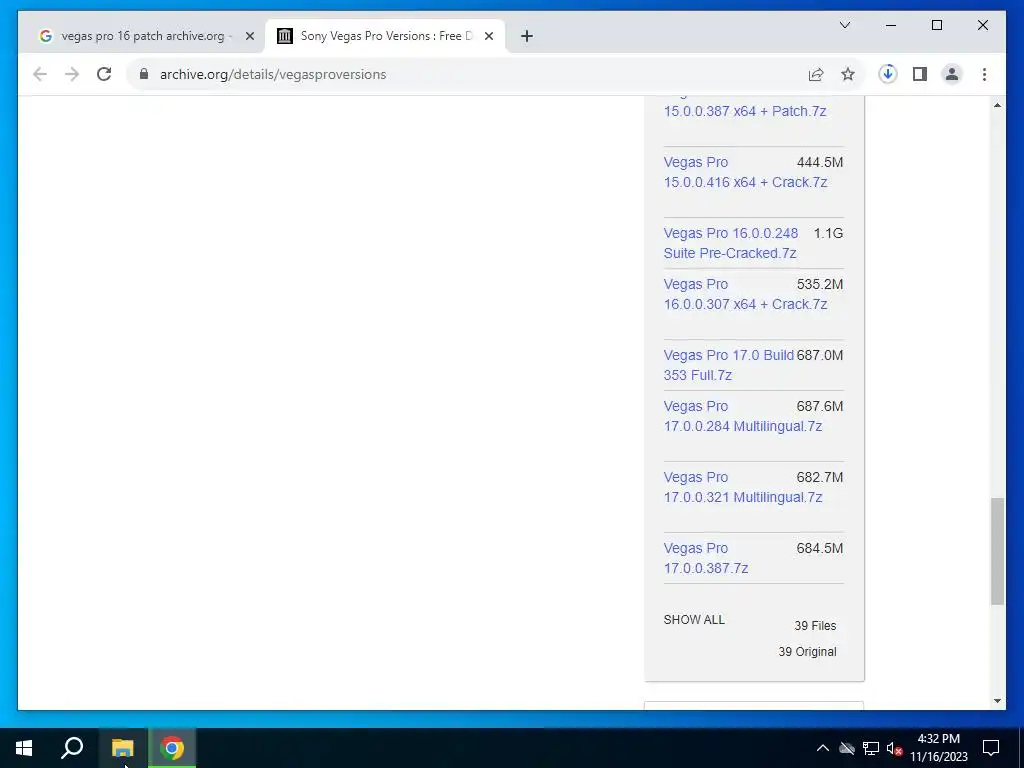1024x768 pixels.
Task: Bookmark this page with the star icon
Action: (848, 74)
